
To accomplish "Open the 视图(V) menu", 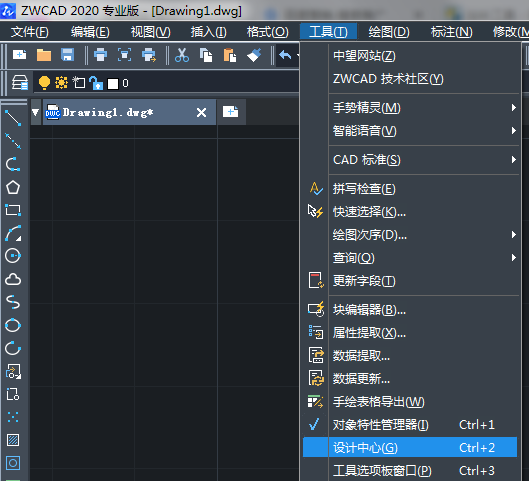I will tap(150, 32).
